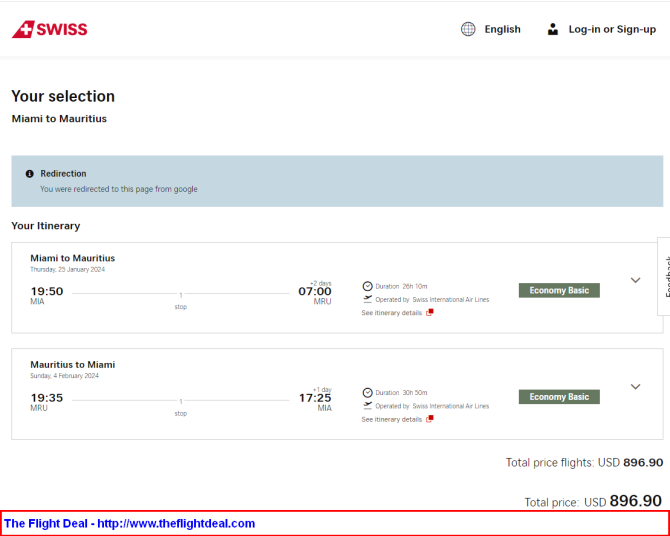This screenshot has width=670, height=536.
Task: Click the duration clock icon for 30h 50m
Action: click(x=367, y=392)
